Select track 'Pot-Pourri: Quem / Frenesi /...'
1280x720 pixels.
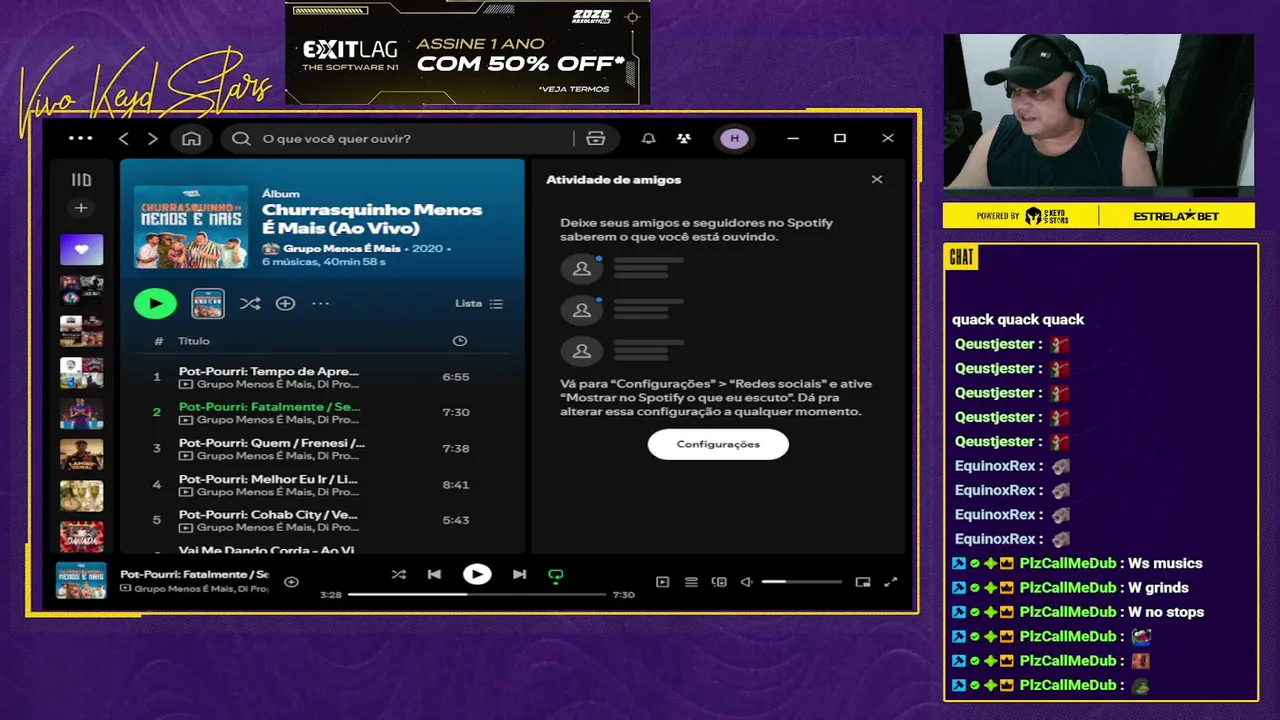(321, 449)
